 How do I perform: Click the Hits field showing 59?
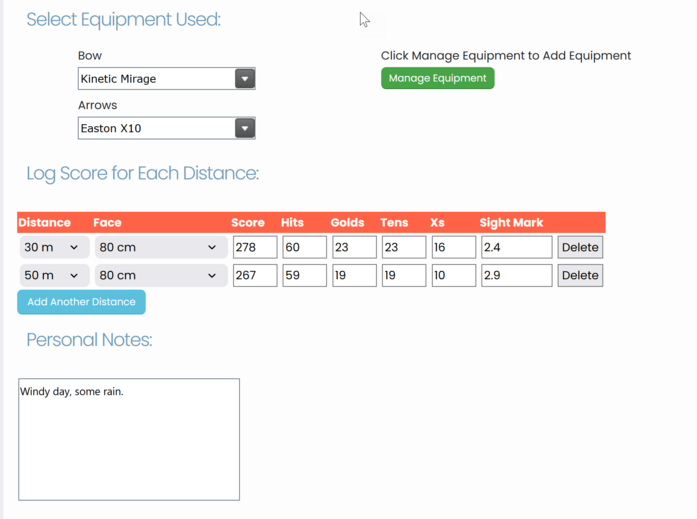304,275
